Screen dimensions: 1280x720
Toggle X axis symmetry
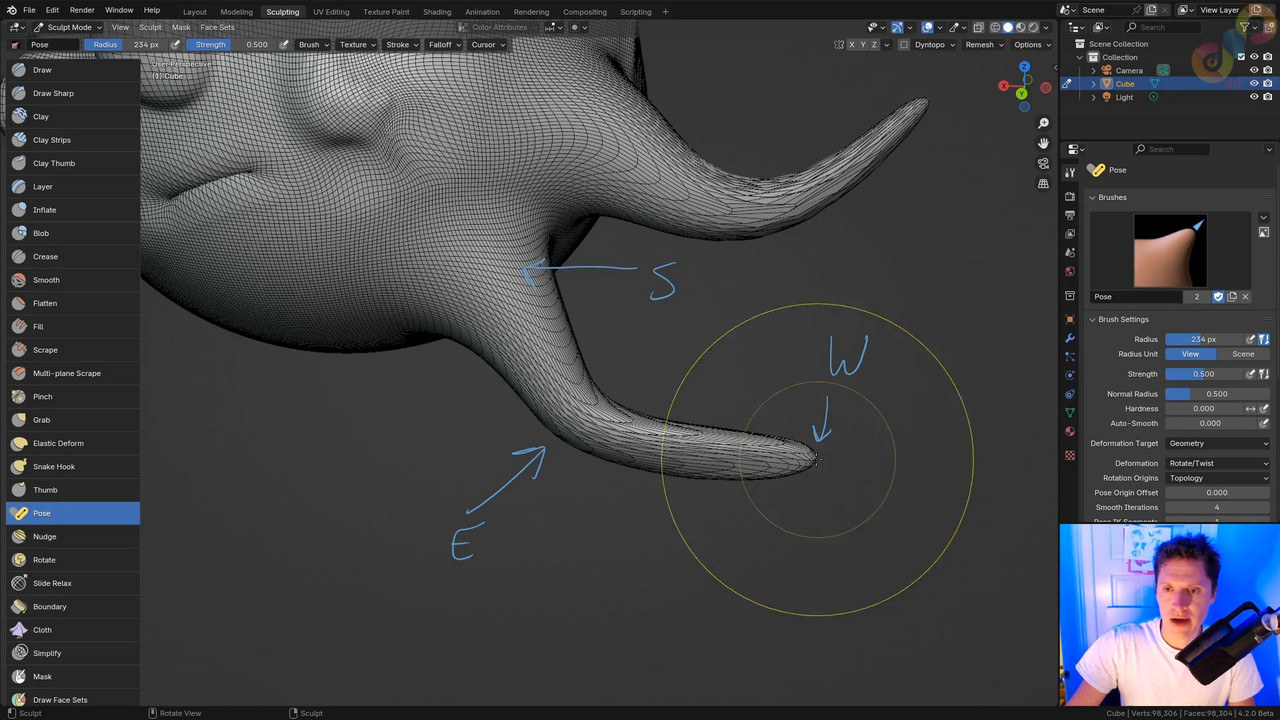pyautogui.click(x=852, y=45)
